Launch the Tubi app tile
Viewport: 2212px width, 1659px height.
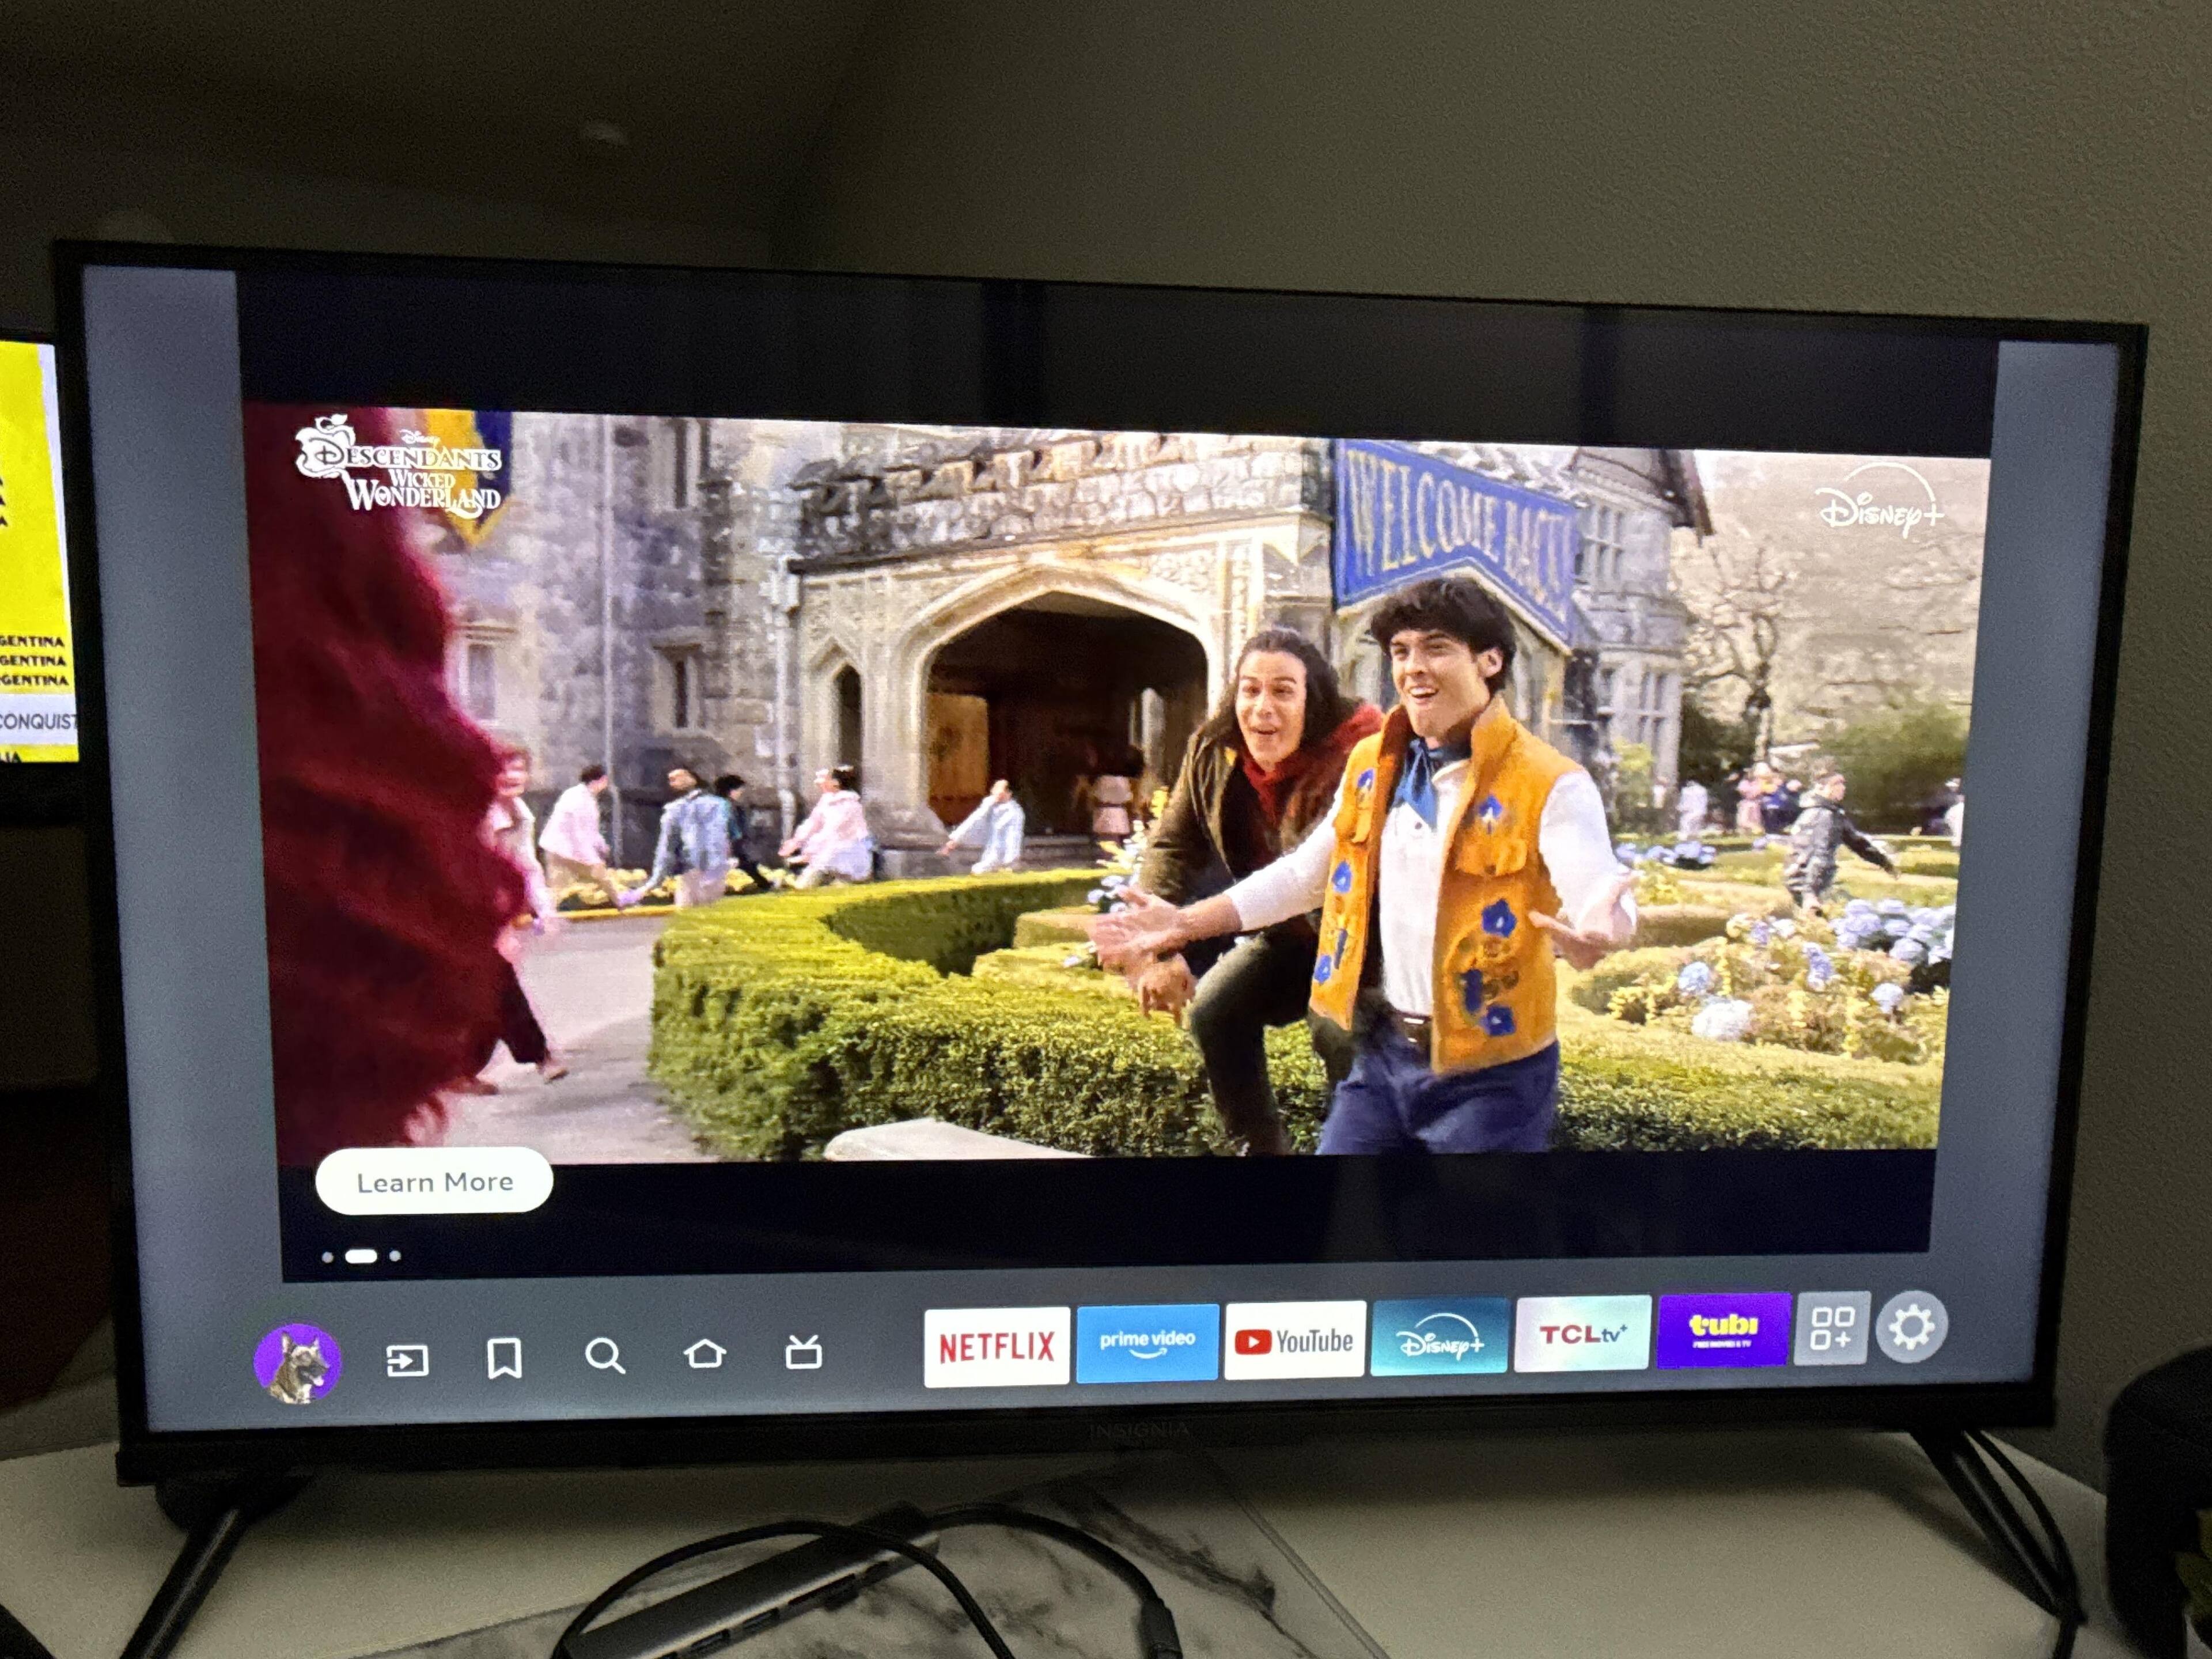pos(1723,1330)
